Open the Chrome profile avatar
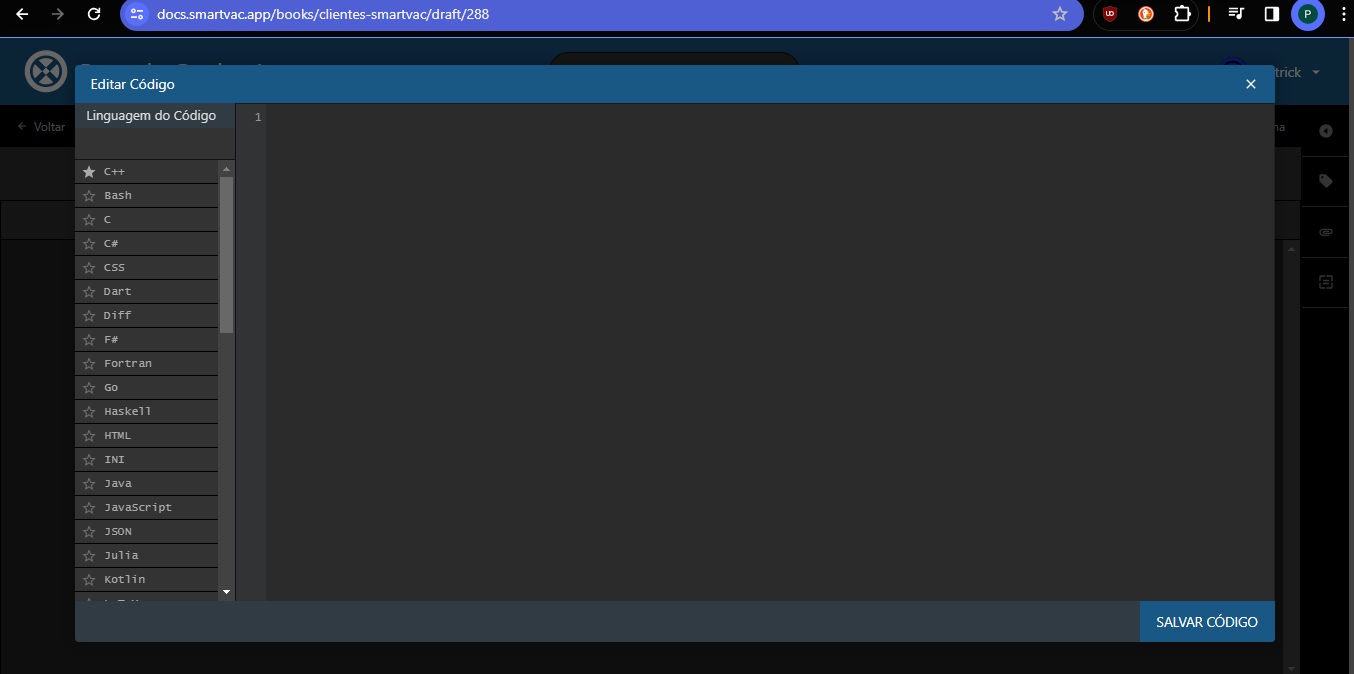Screen dimensions: 1354x674 pos(1307,14)
